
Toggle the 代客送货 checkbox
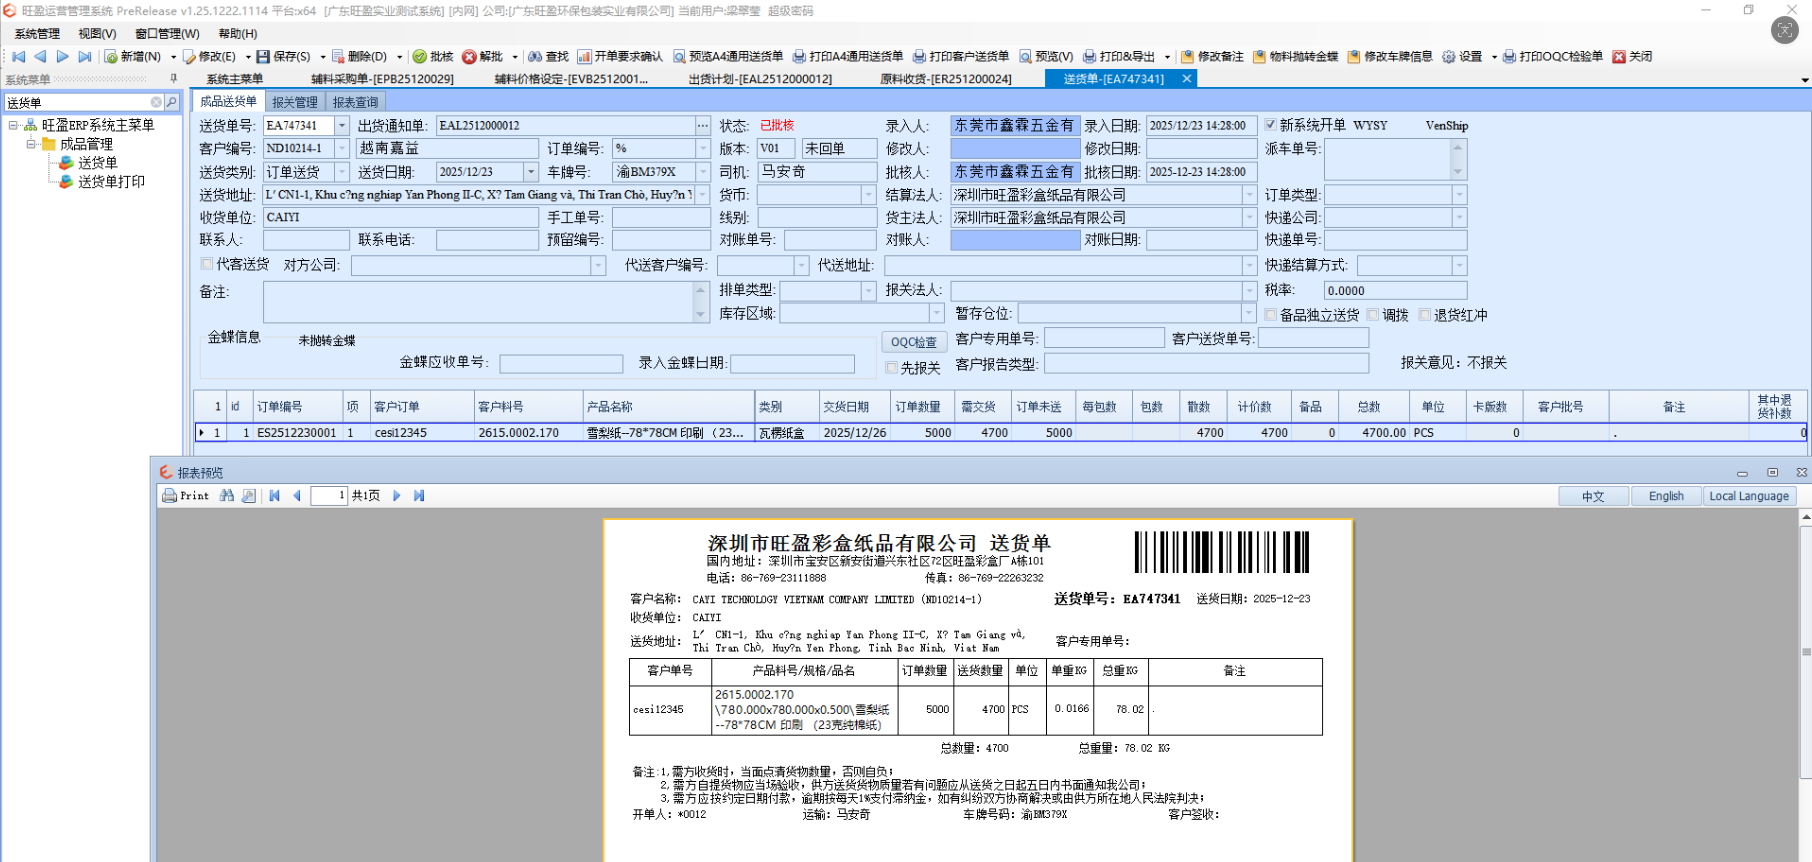[207, 264]
